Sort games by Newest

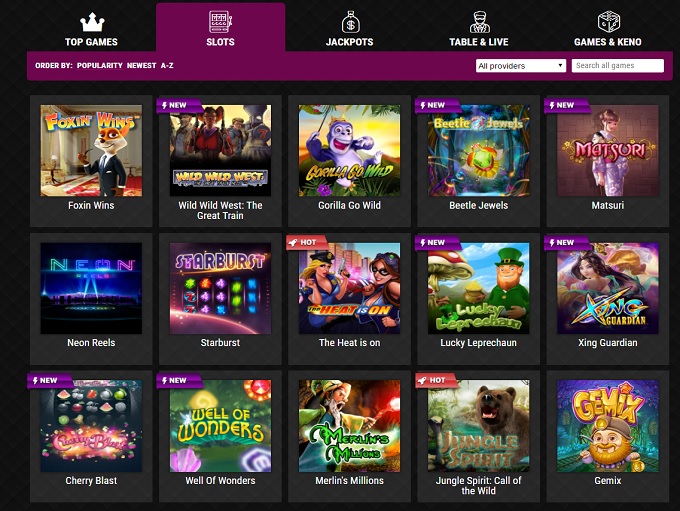click(141, 66)
